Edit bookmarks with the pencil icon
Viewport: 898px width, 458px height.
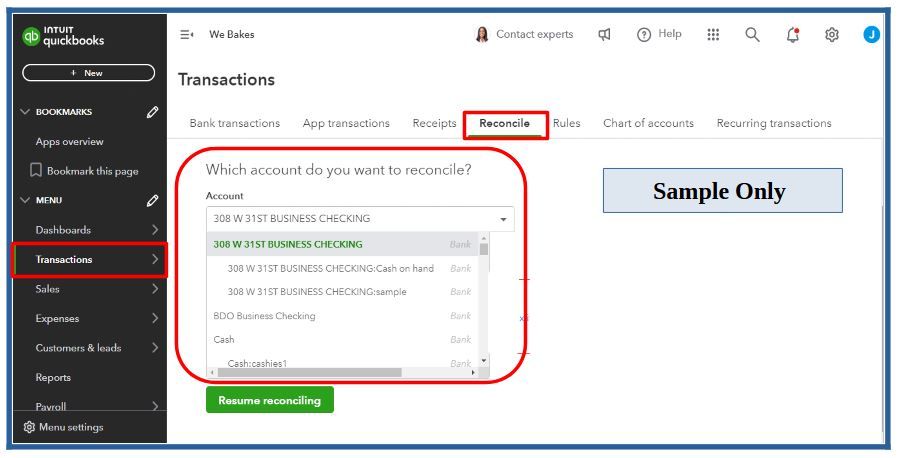click(x=152, y=112)
